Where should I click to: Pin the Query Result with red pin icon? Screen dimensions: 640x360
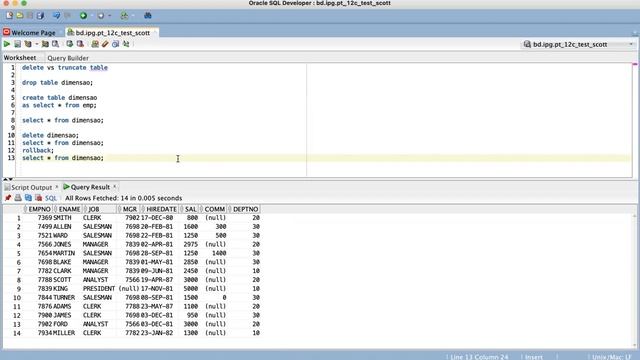(8, 198)
